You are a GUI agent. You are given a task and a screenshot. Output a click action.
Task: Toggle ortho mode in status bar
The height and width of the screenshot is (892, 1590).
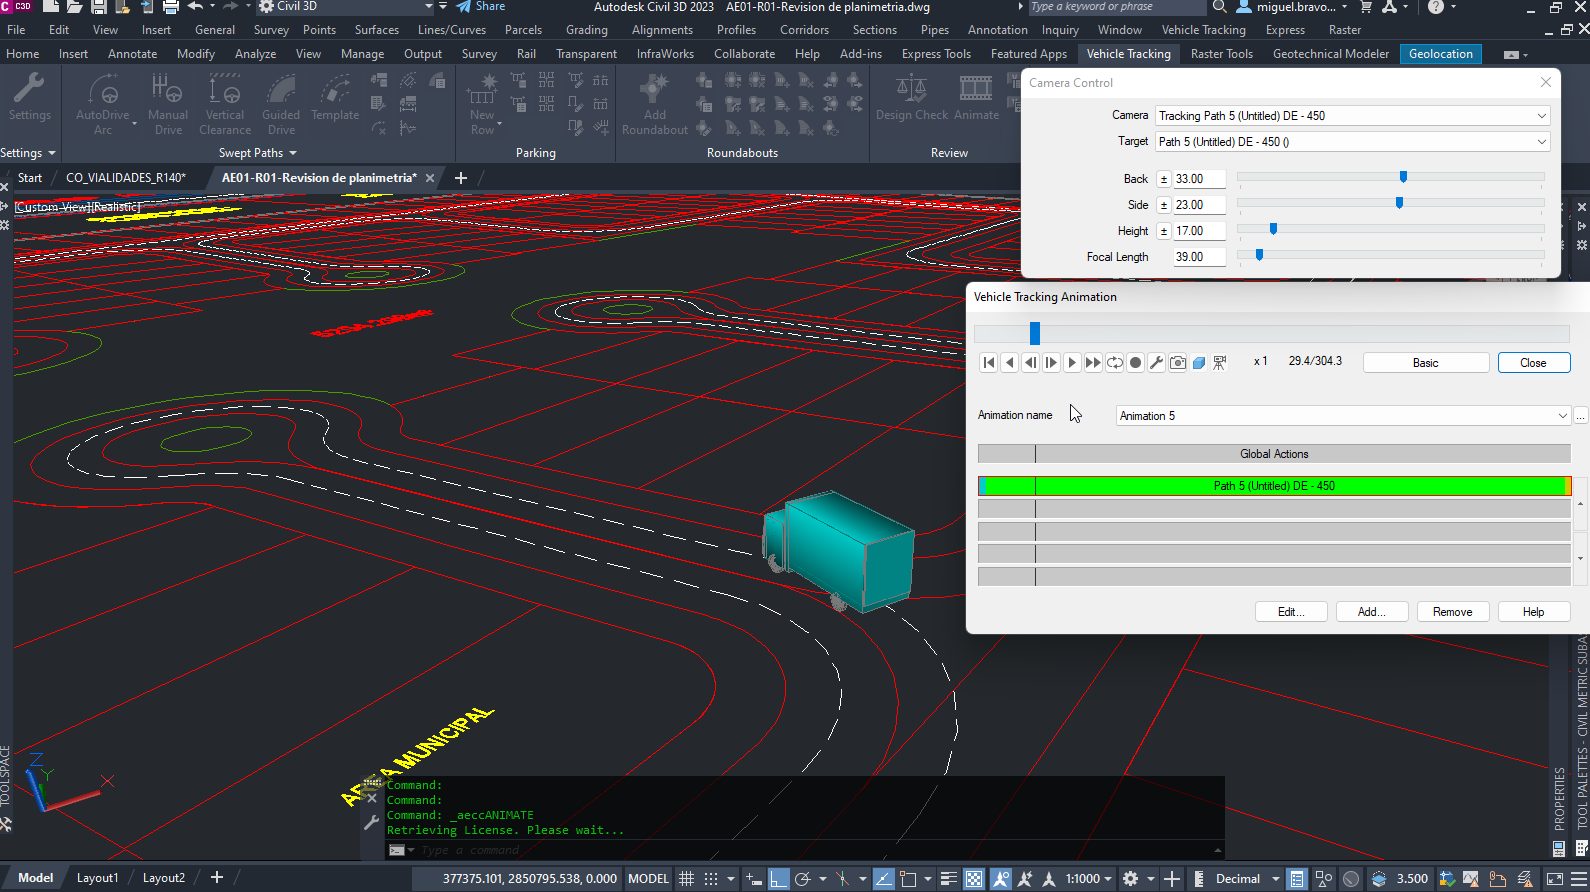click(x=778, y=879)
